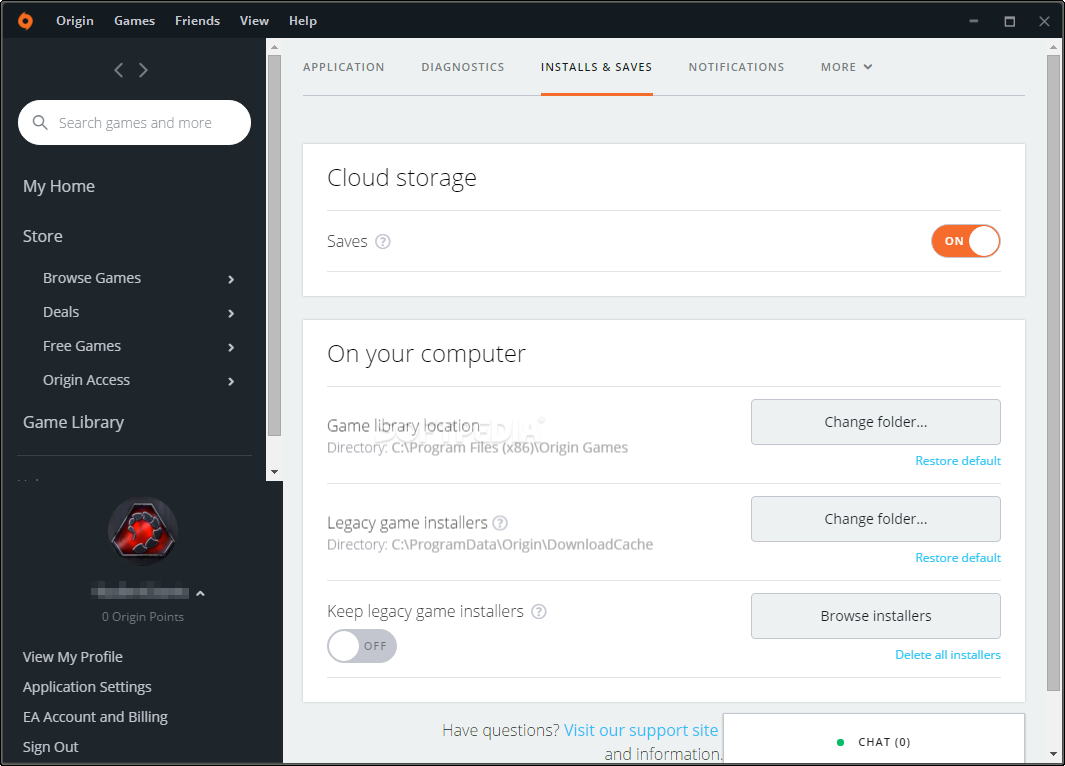Change folder for Game library location
1065x766 pixels.
876,422
